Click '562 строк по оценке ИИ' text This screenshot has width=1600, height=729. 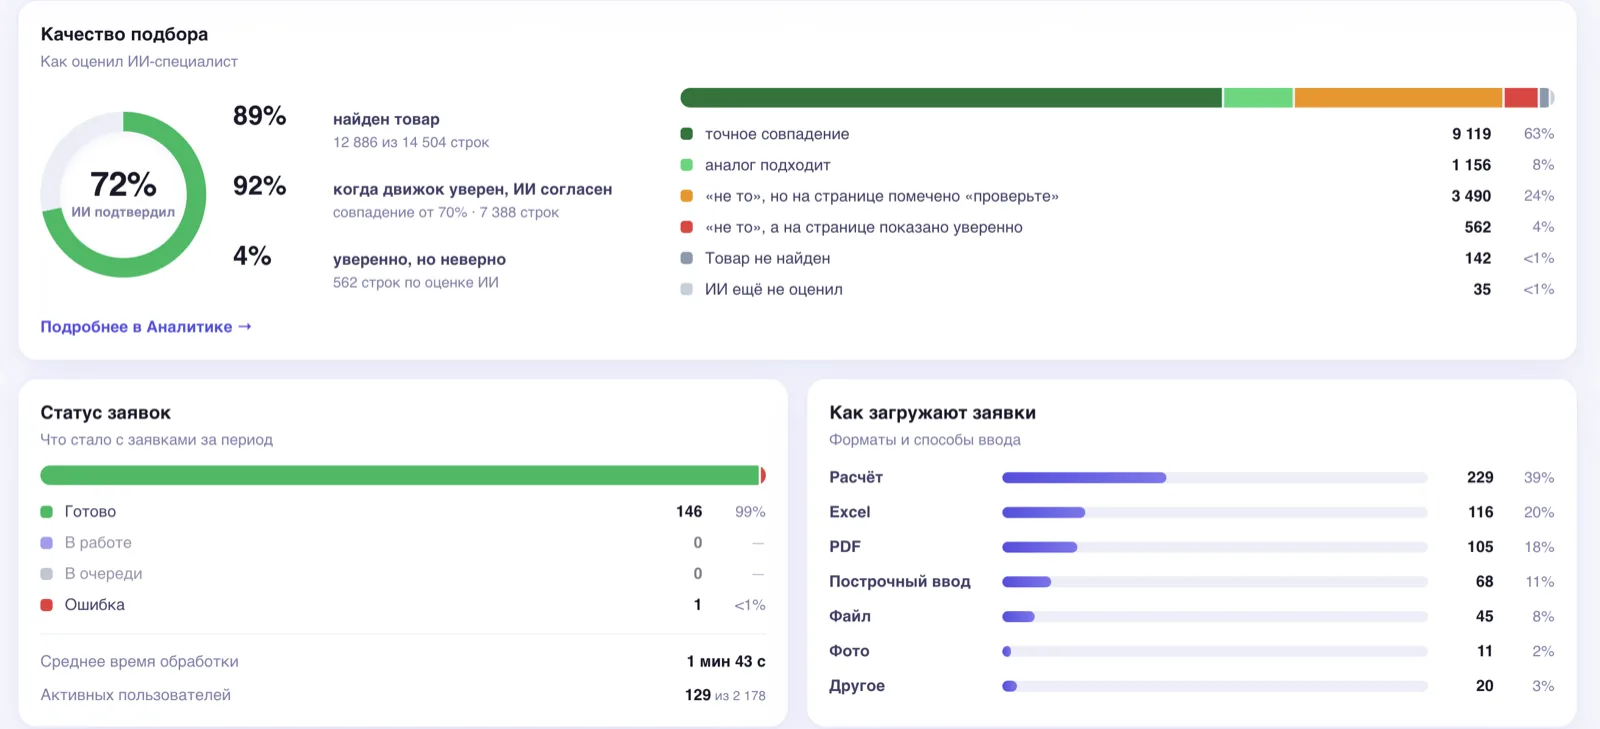[416, 282]
